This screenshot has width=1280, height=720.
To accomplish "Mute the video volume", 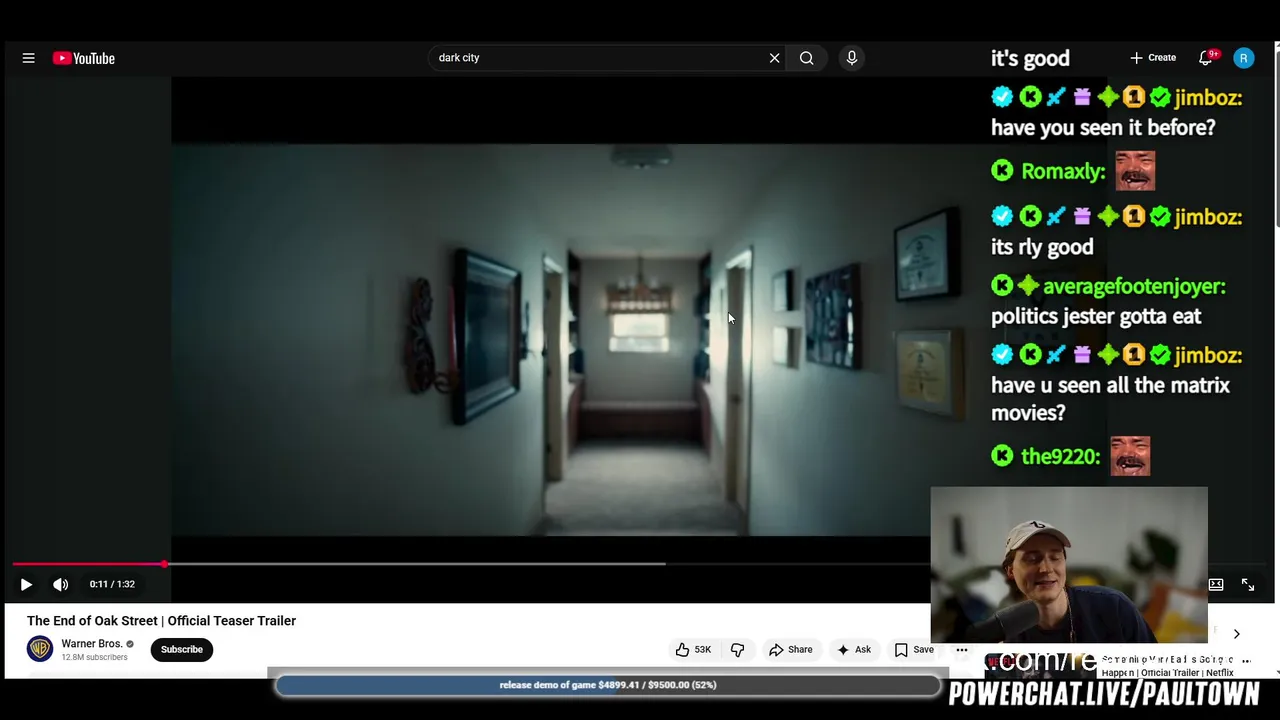I will [60, 584].
